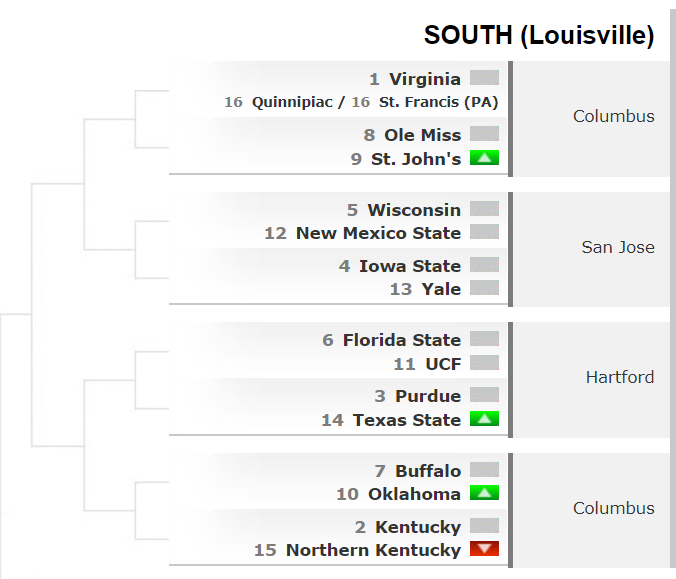Click green up arrow beside St. John's
This screenshot has height=579, width=676.
click(x=484, y=158)
